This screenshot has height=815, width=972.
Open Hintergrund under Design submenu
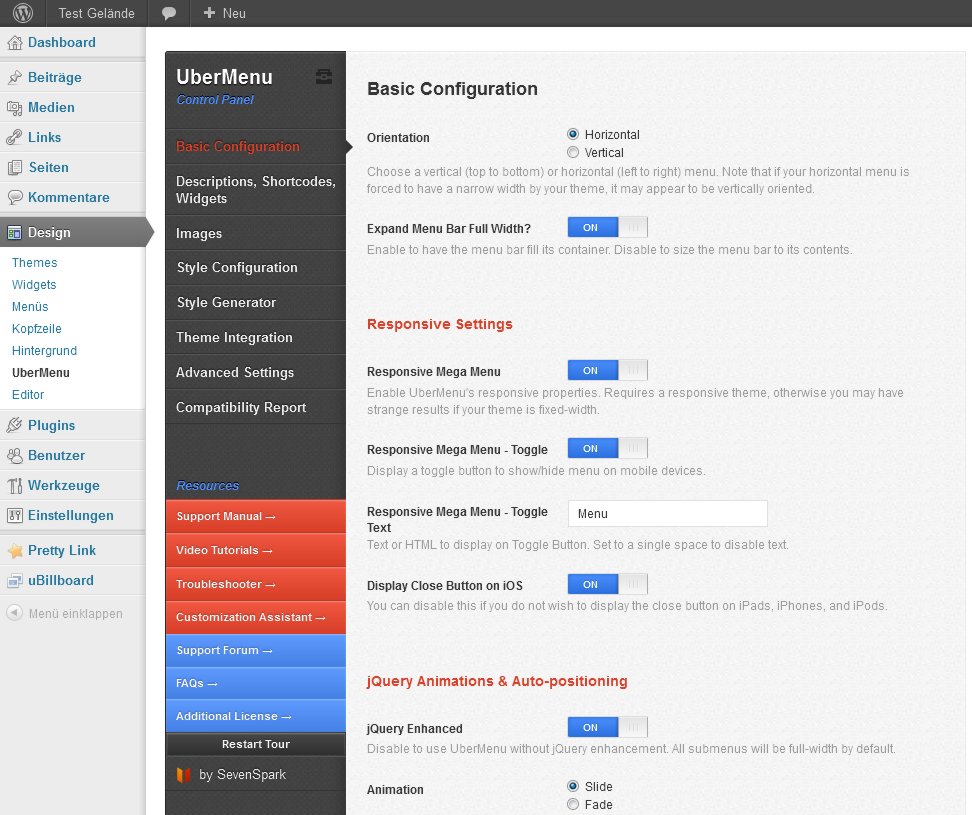coord(45,351)
